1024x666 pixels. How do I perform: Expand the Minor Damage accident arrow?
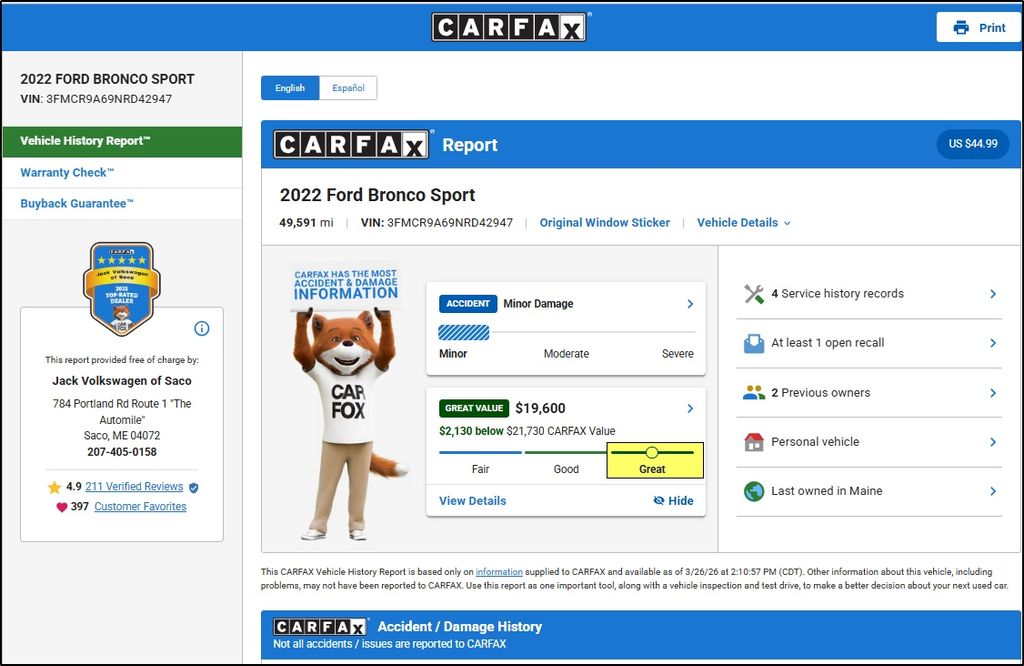coord(690,304)
